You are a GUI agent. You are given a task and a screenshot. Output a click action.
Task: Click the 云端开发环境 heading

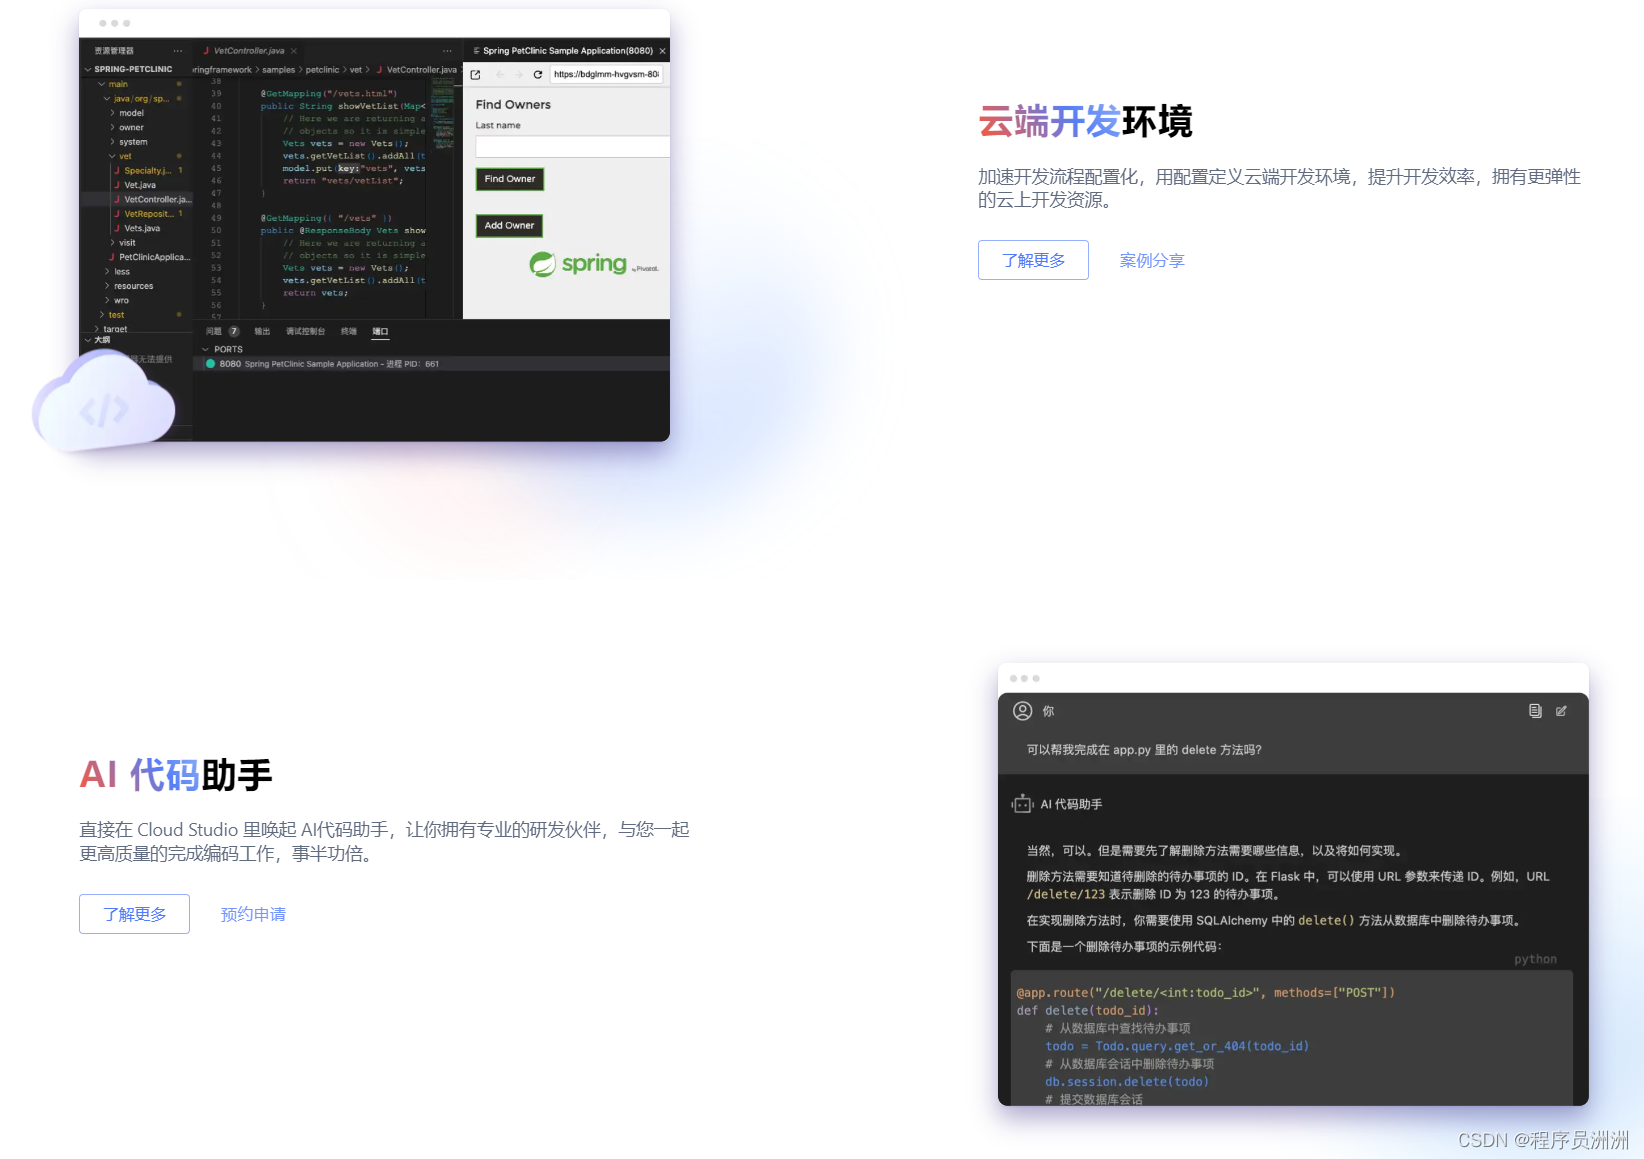1085,122
